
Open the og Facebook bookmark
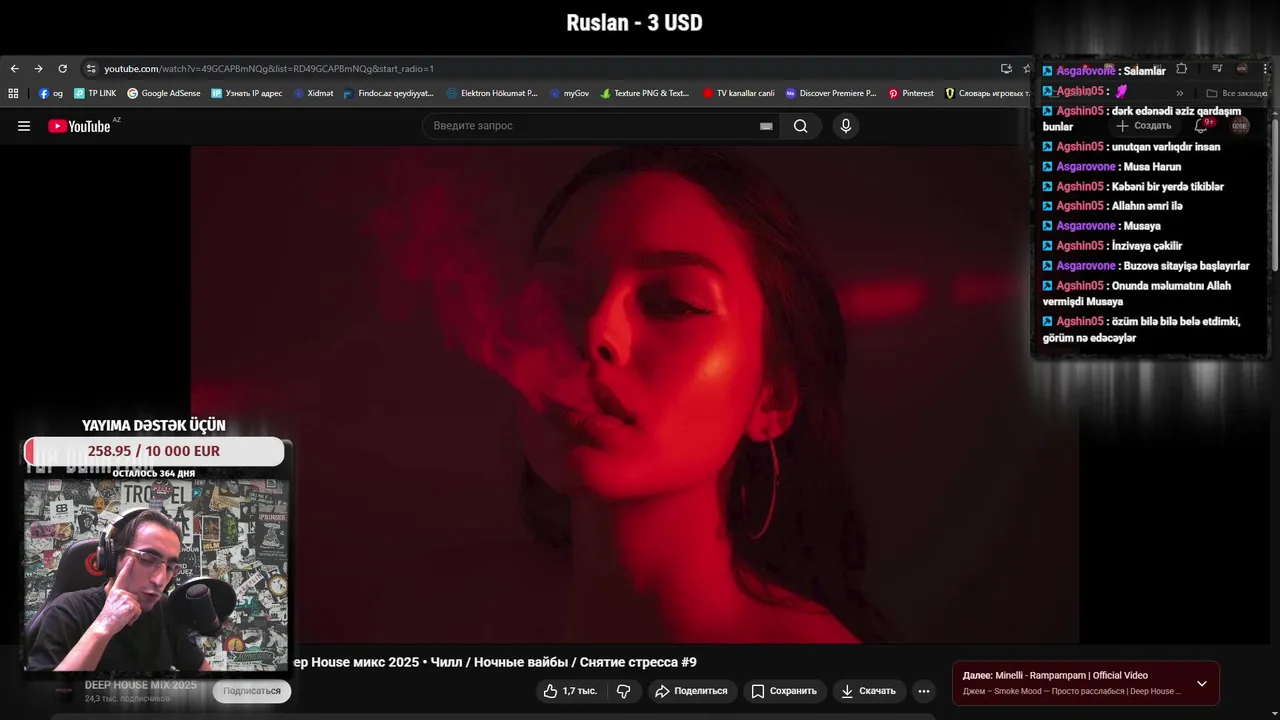[x=51, y=93]
